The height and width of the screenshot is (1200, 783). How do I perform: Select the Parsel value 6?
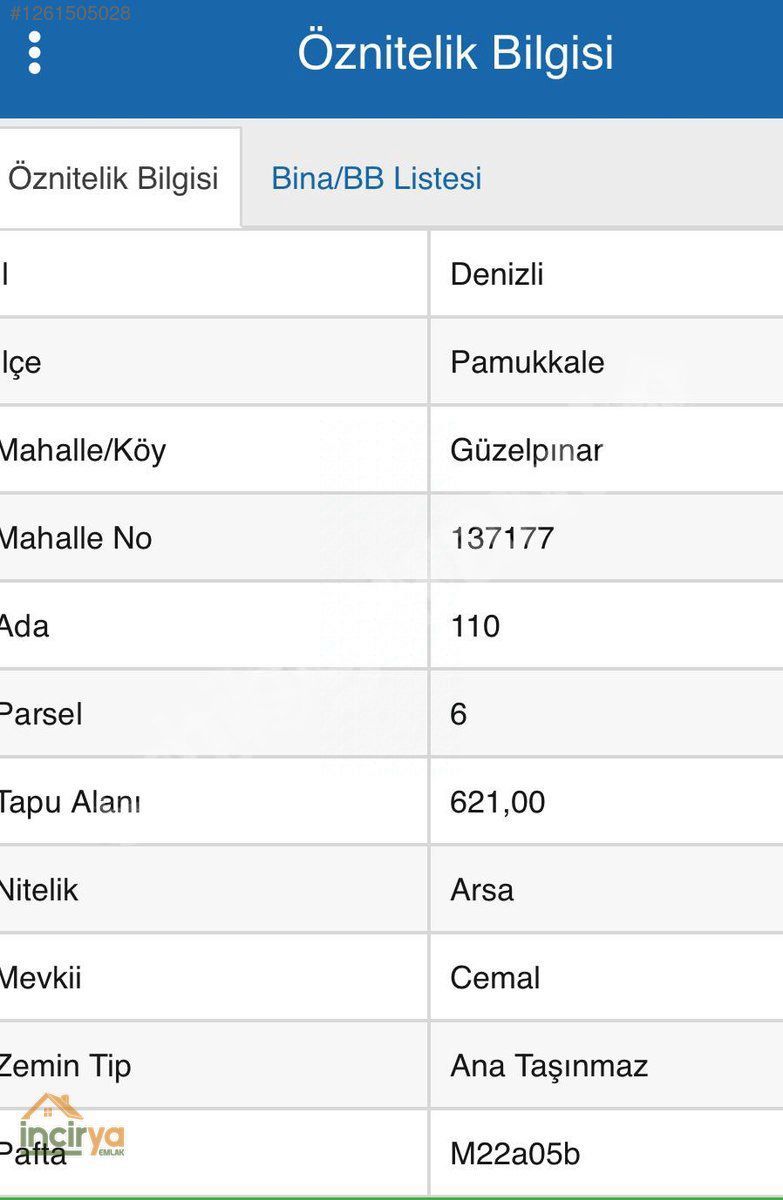tap(459, 714)
